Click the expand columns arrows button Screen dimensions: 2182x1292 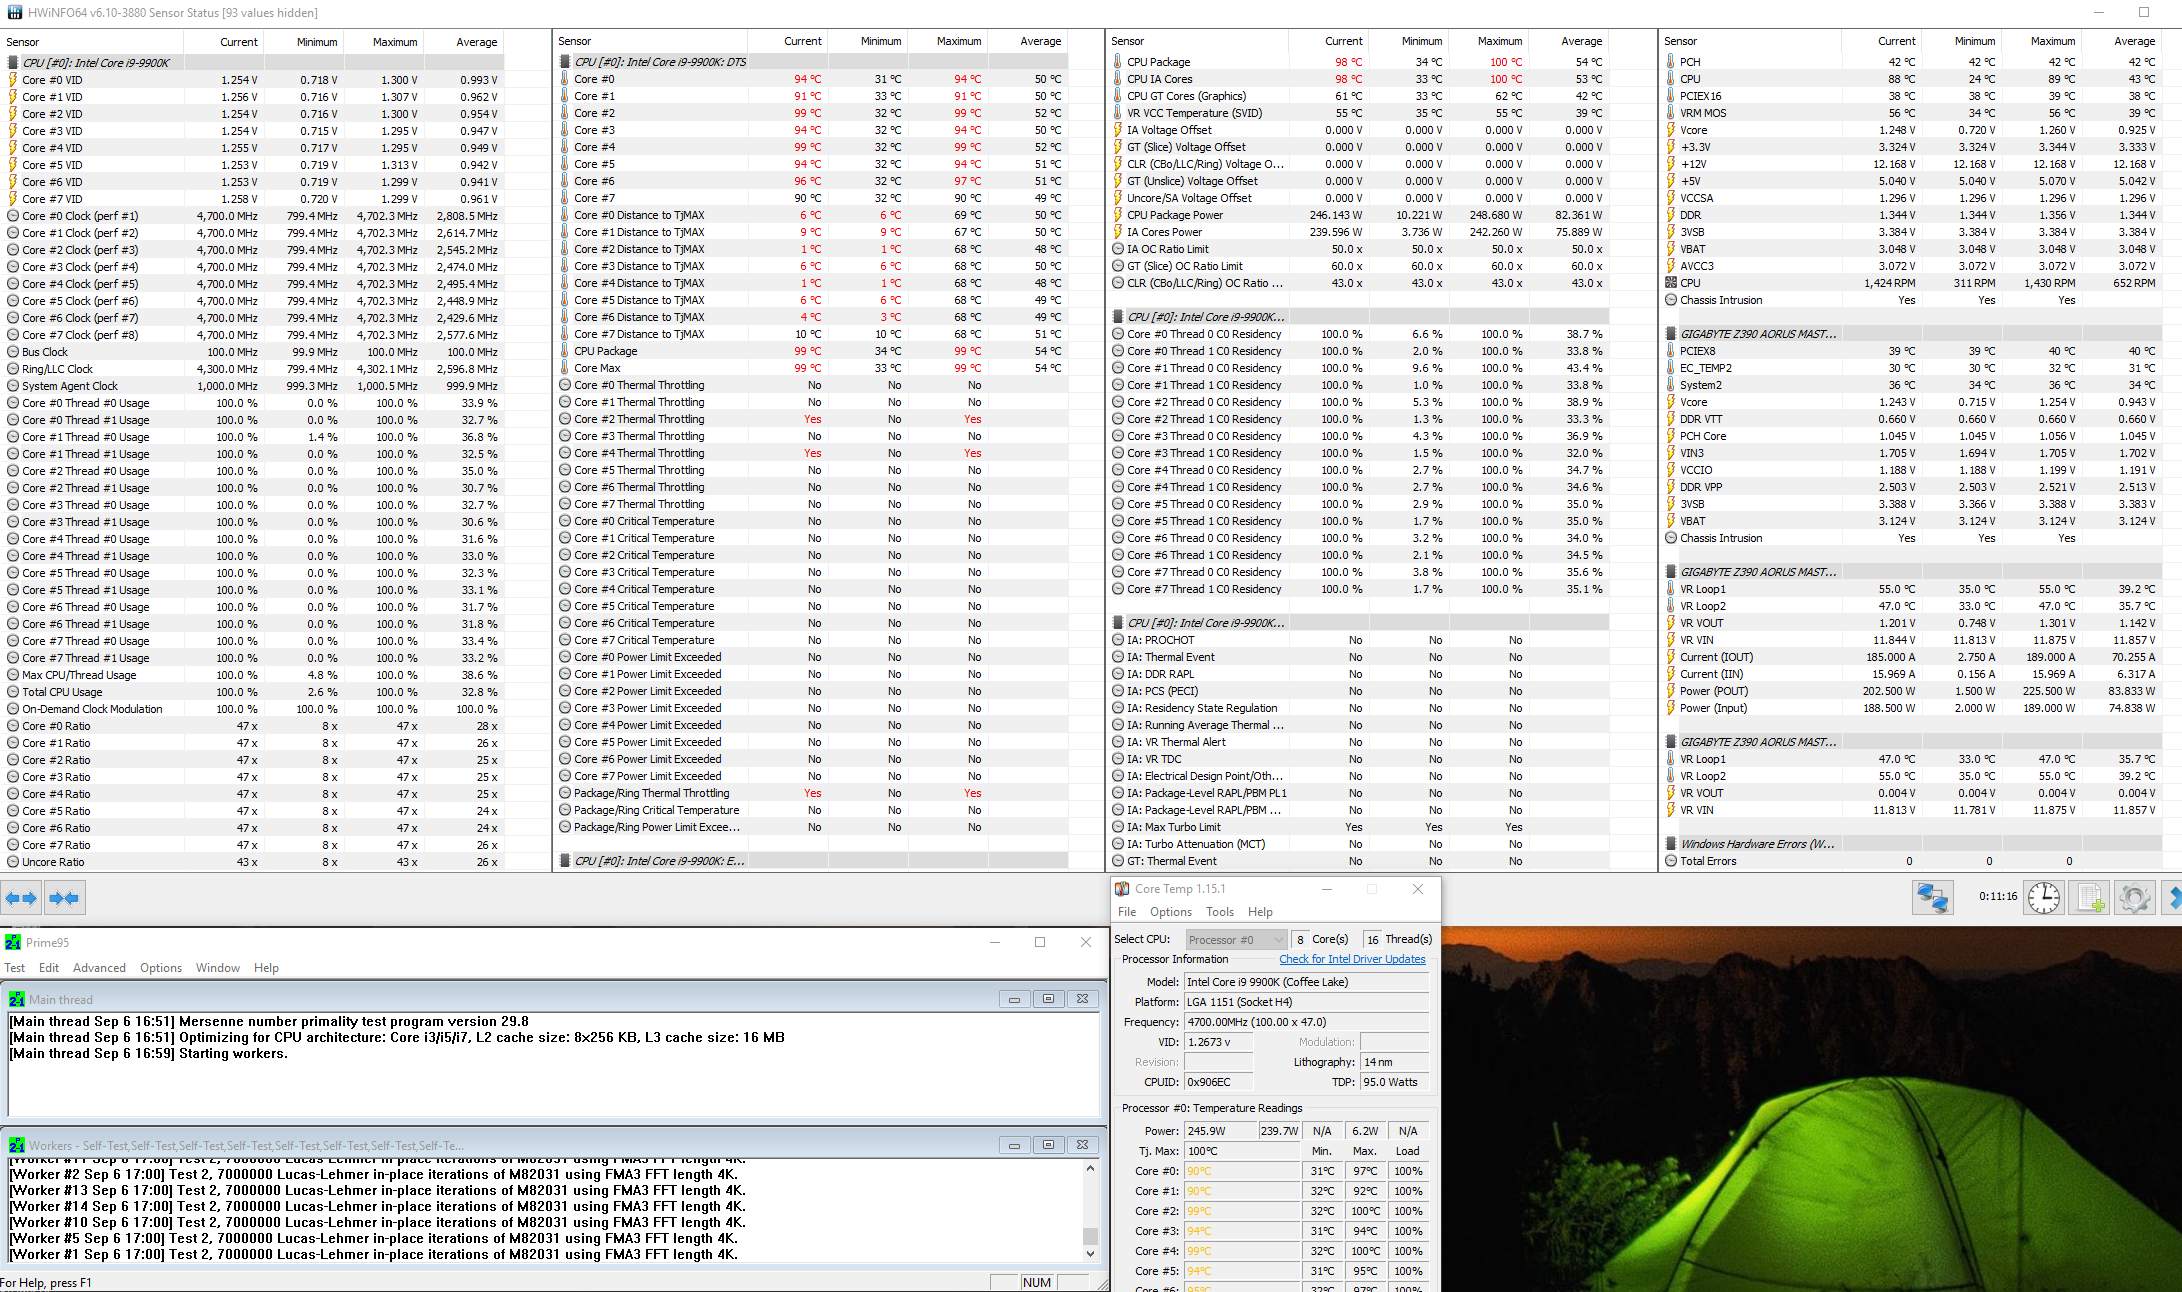pos(21,898)
